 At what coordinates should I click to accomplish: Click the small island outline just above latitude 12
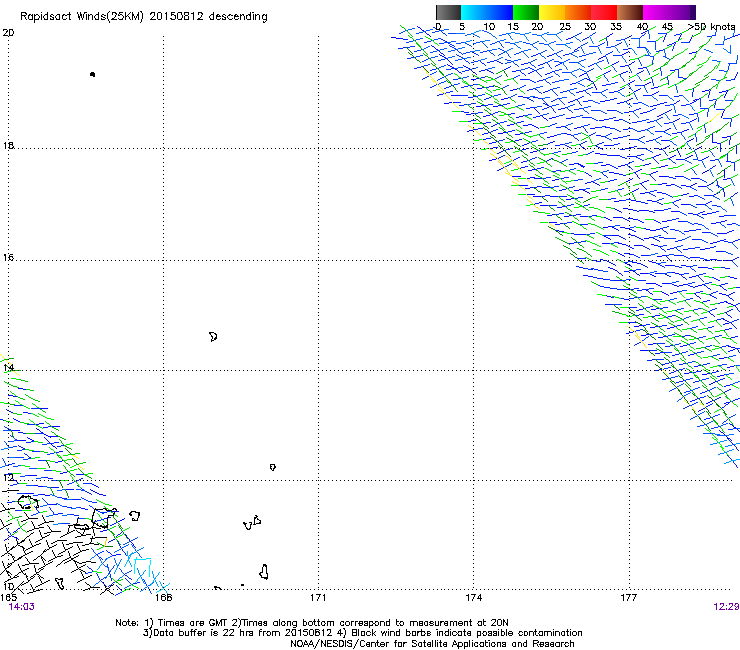click(273, 467)
